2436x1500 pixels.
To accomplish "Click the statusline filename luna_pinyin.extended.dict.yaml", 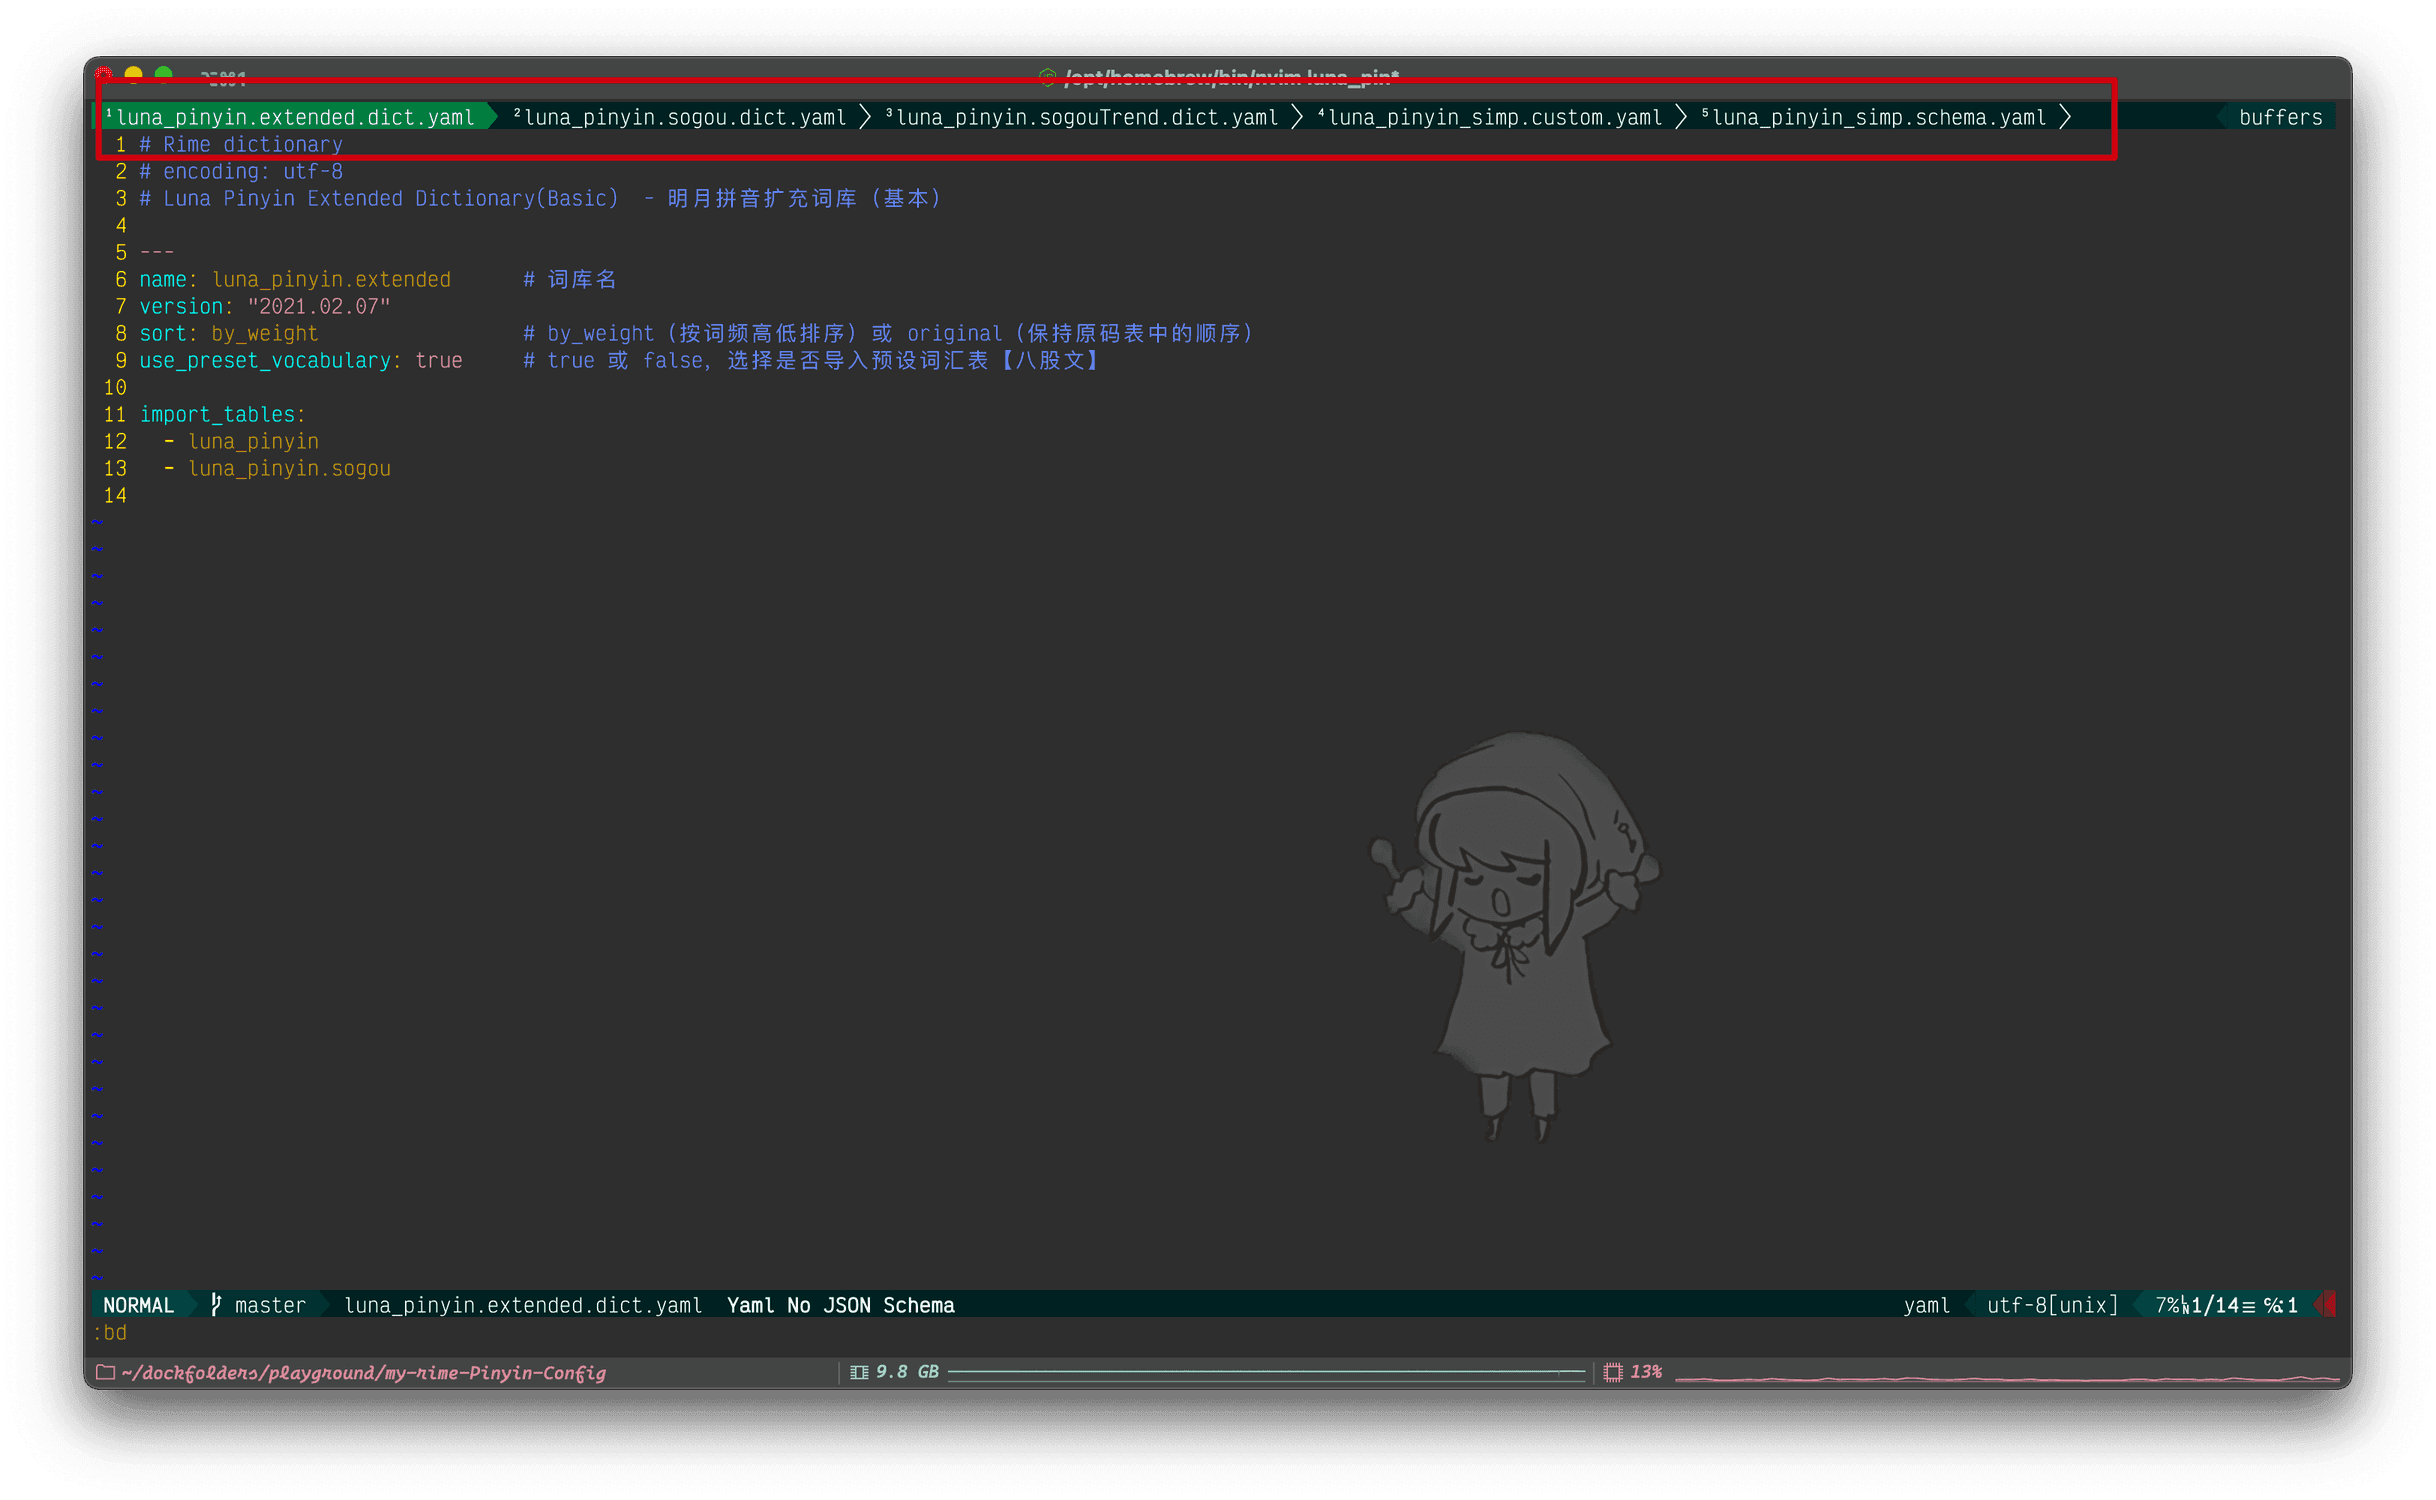I will tap(523, 1305).
